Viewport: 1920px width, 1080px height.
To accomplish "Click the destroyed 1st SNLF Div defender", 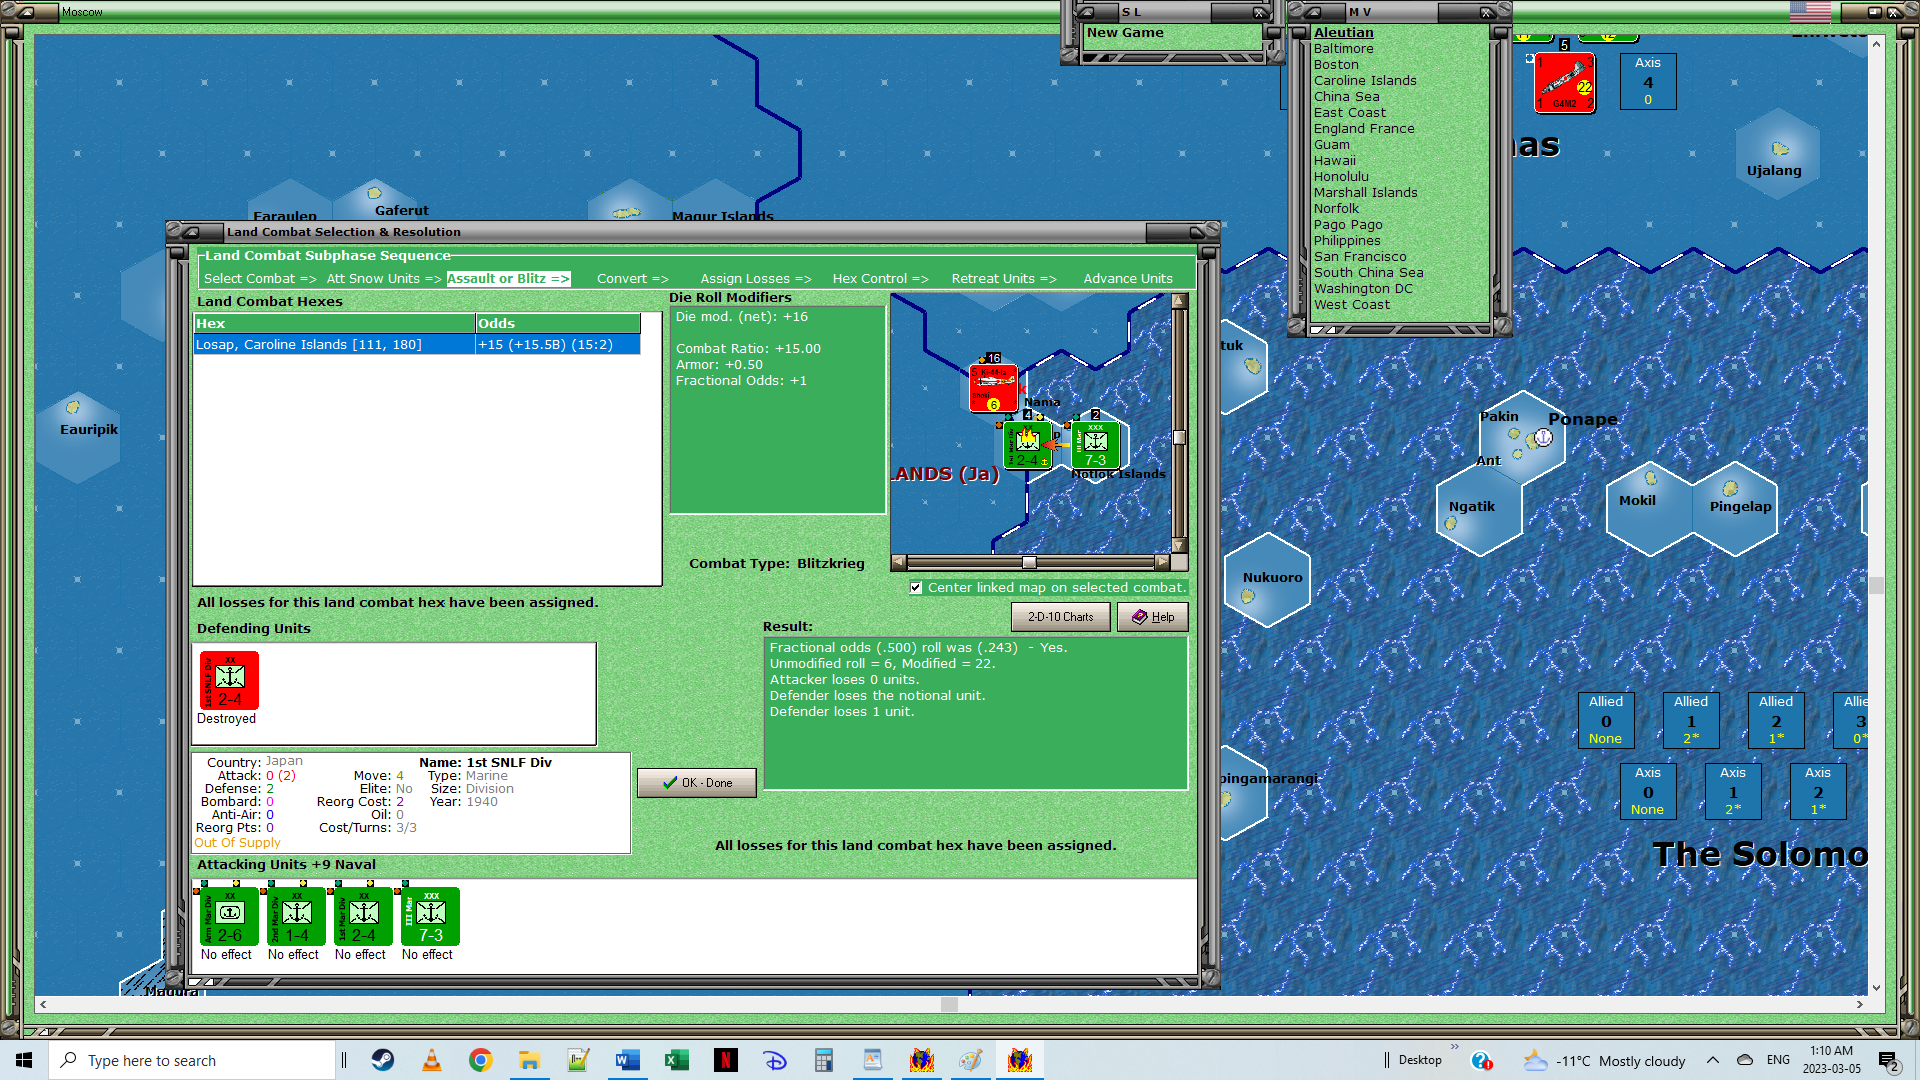I will pos(230,680).
